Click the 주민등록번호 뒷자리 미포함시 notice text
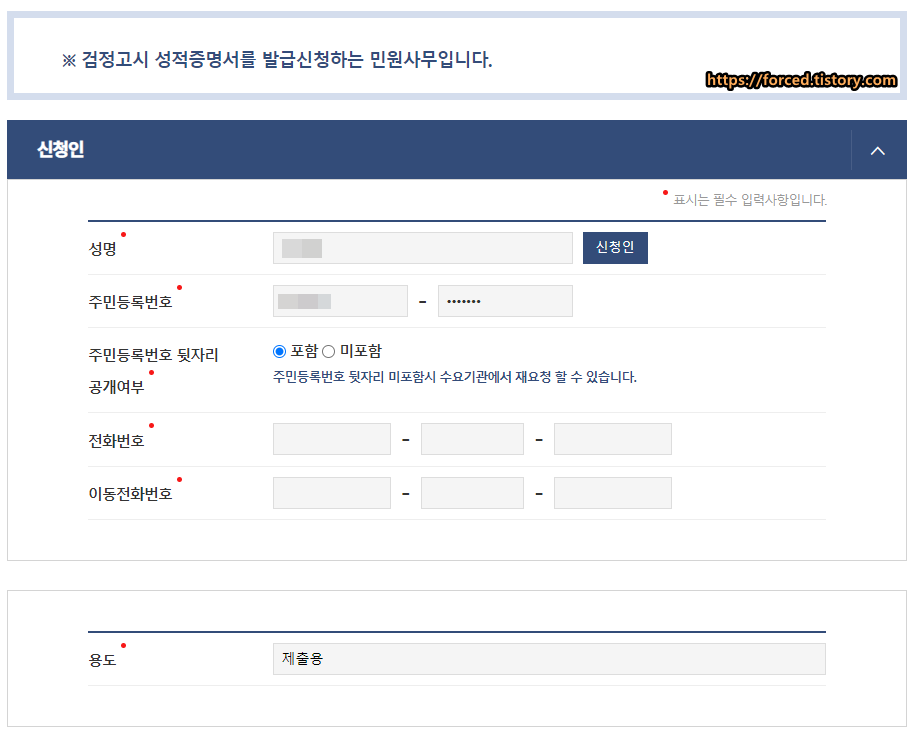The height and width of the screenshot is (734, 915). pyautogui.click(x=455, y=377)
